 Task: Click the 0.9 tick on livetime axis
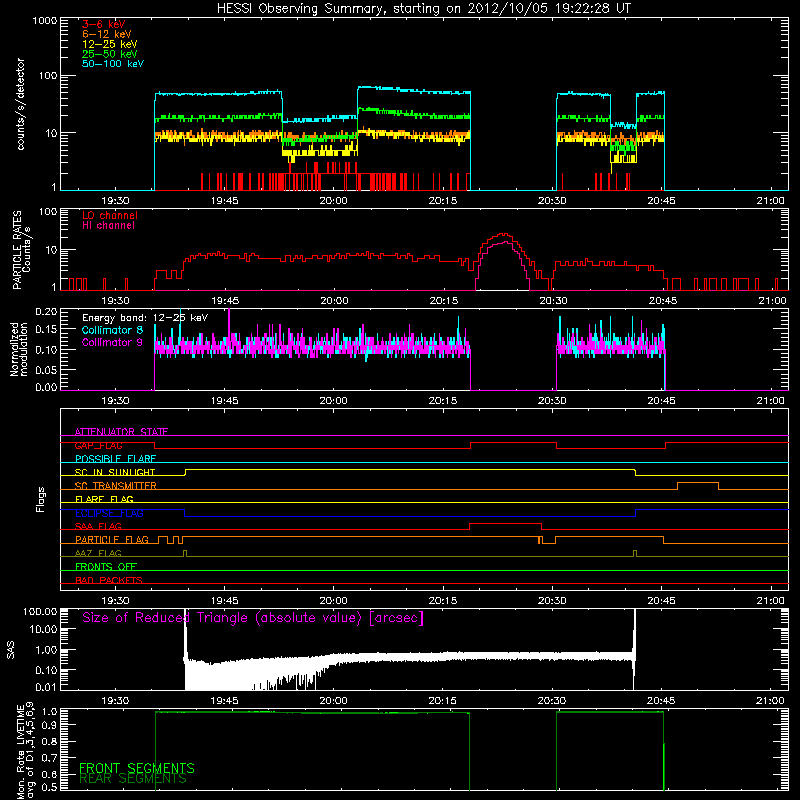49,725
